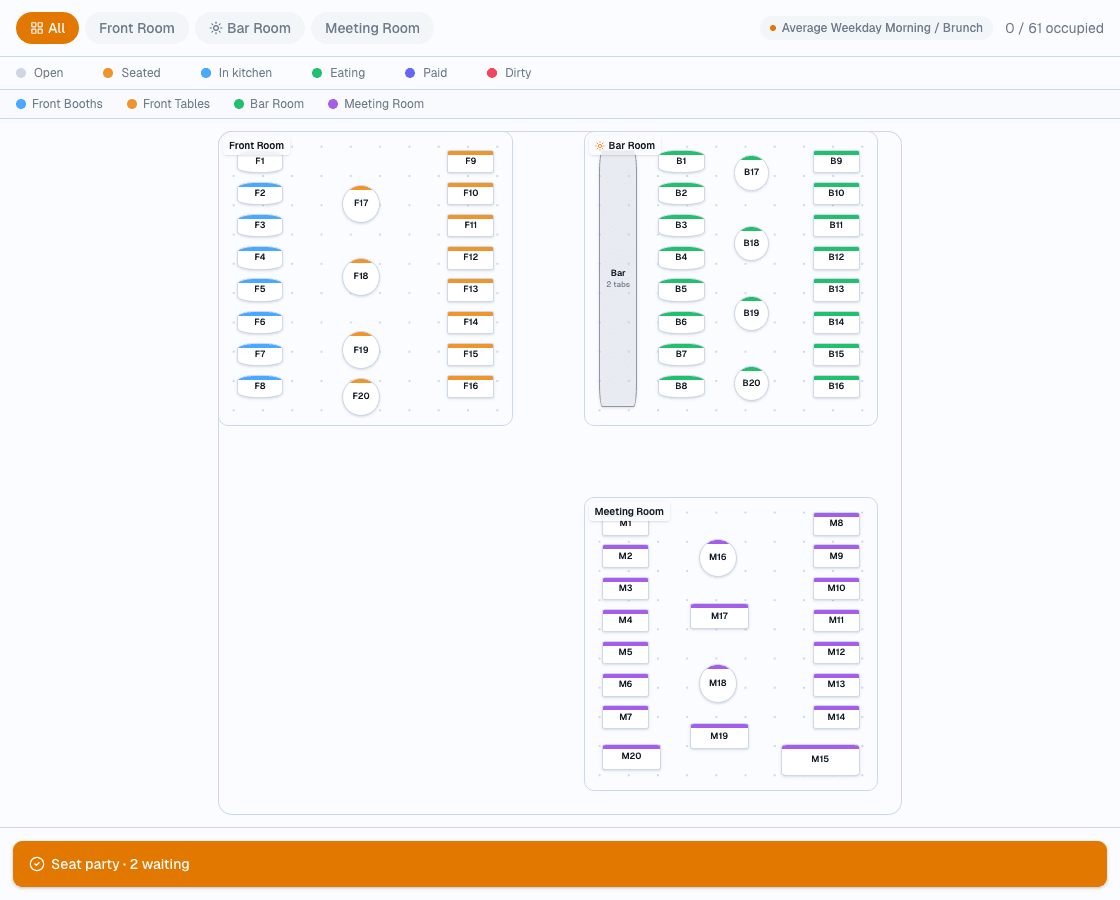Select round table B19
Viewport: 1120px width, 900px height.
point(751,314)
